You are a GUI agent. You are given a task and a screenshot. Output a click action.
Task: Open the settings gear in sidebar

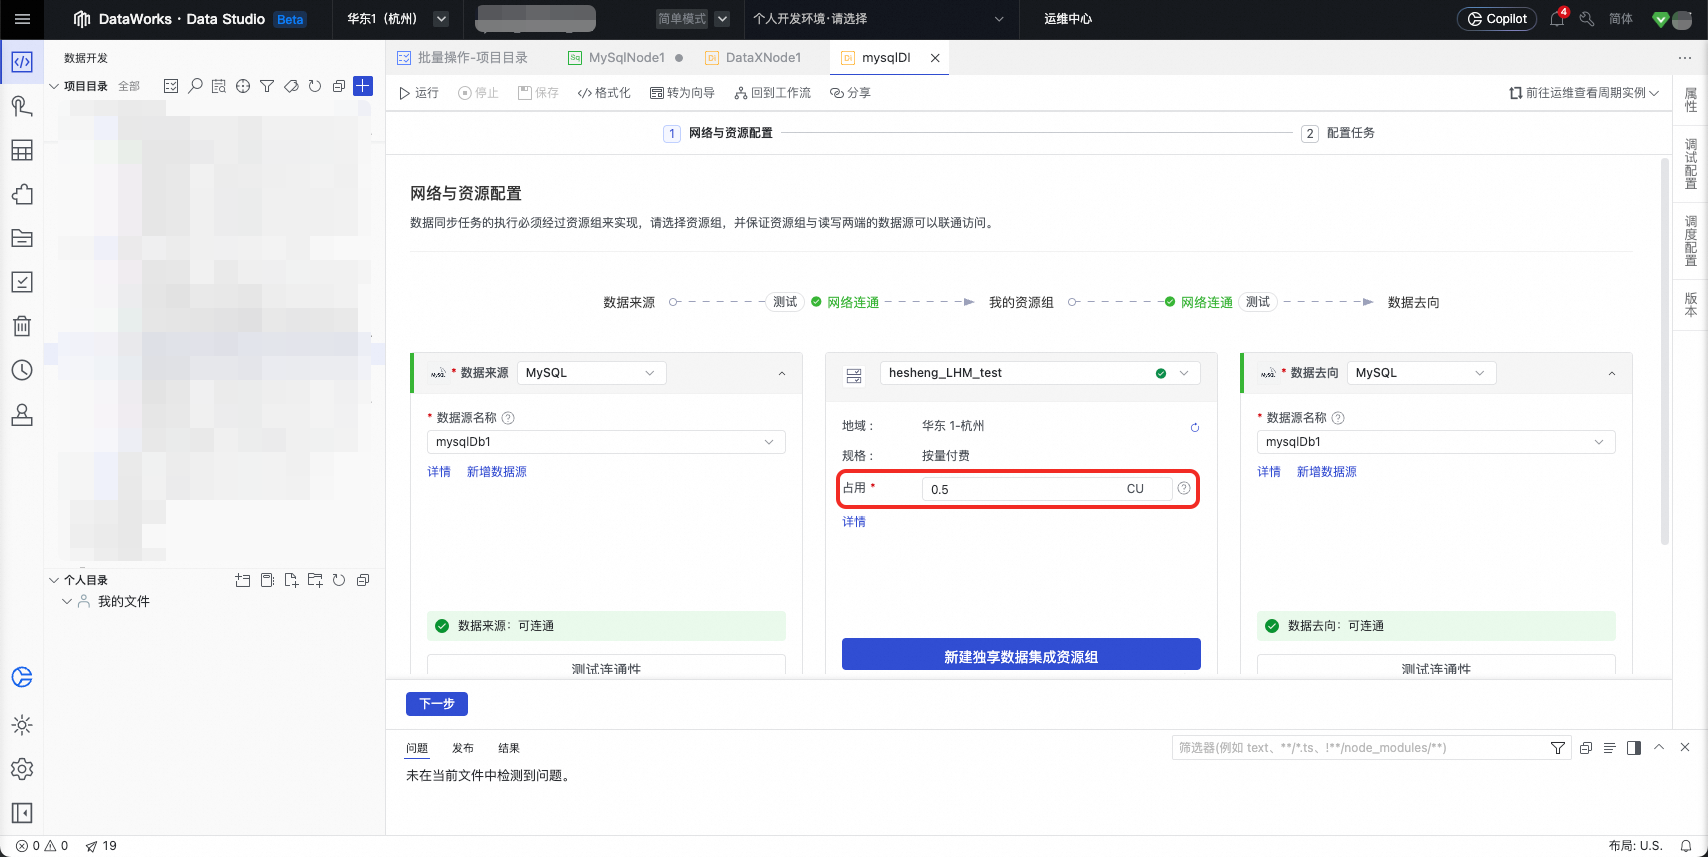click(x=22, y=769)
